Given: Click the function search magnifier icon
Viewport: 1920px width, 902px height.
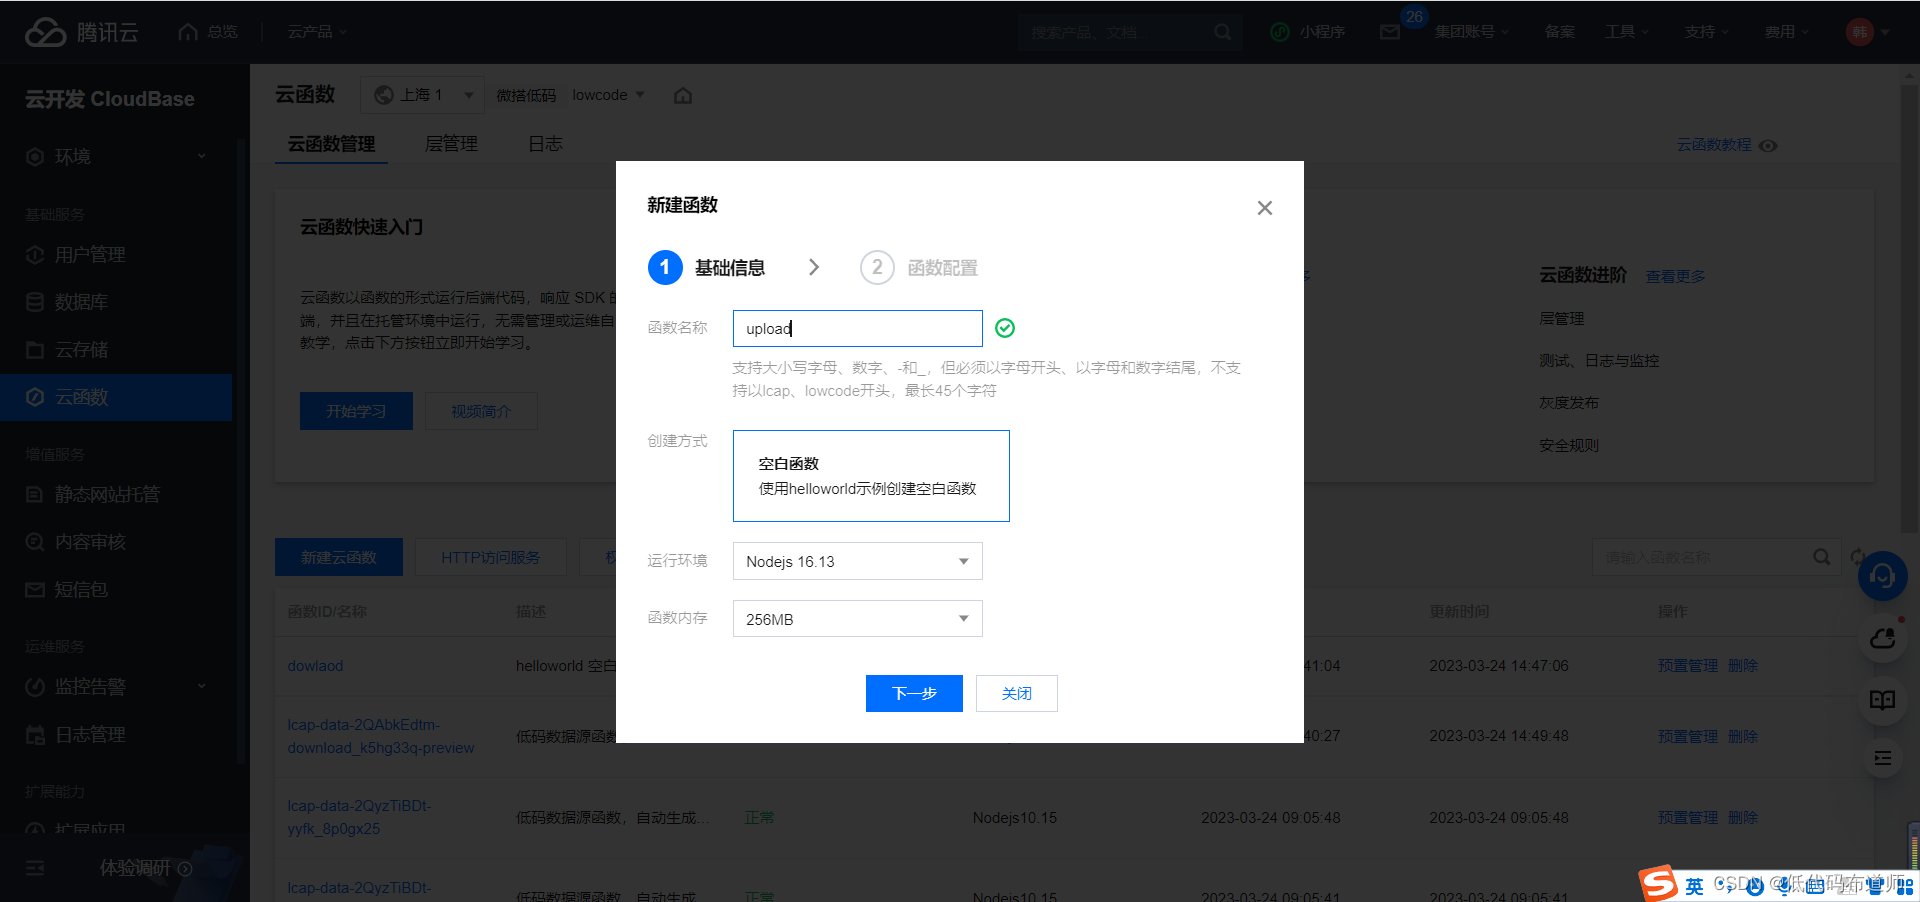Looking at the screenshot, I should (1822, 557).
